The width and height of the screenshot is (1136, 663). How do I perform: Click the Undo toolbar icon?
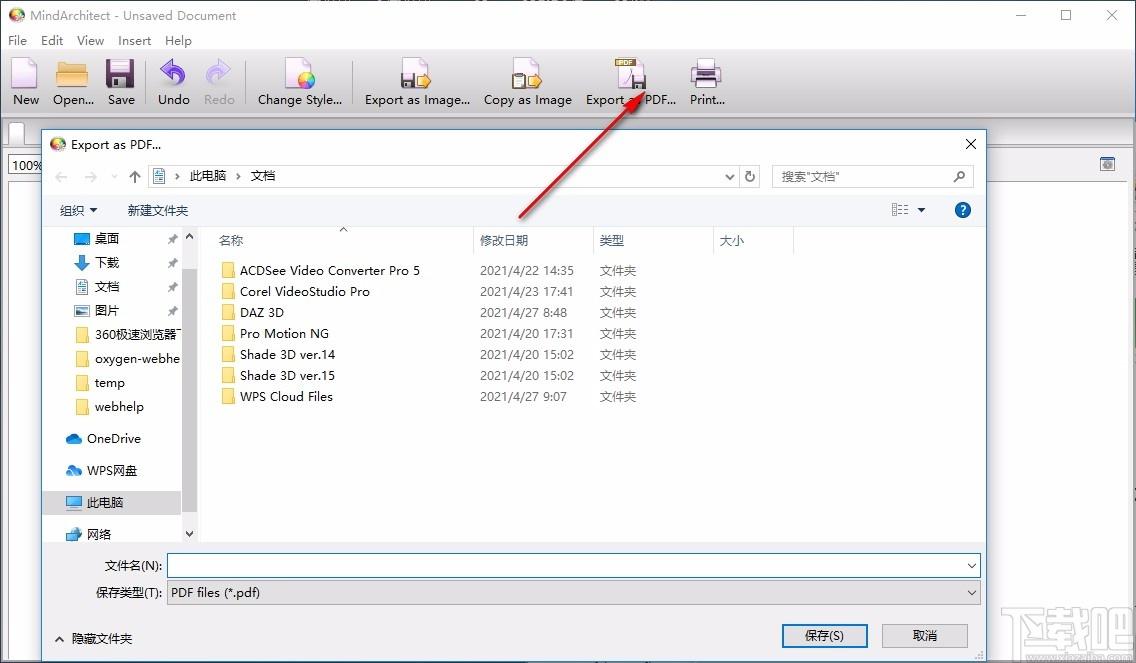click(x=173, y=82)
